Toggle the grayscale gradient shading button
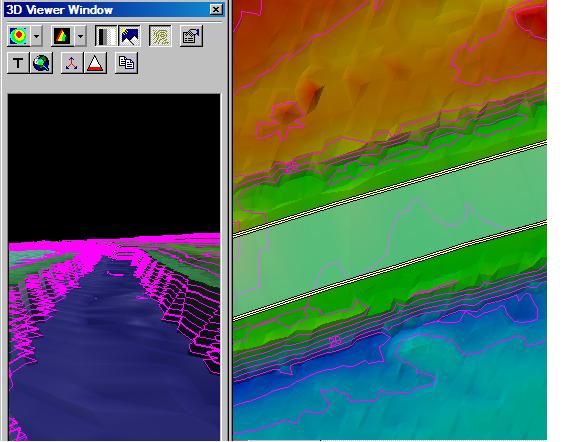The width and height of the screenshot is (563, 442). tap(106, 36)
